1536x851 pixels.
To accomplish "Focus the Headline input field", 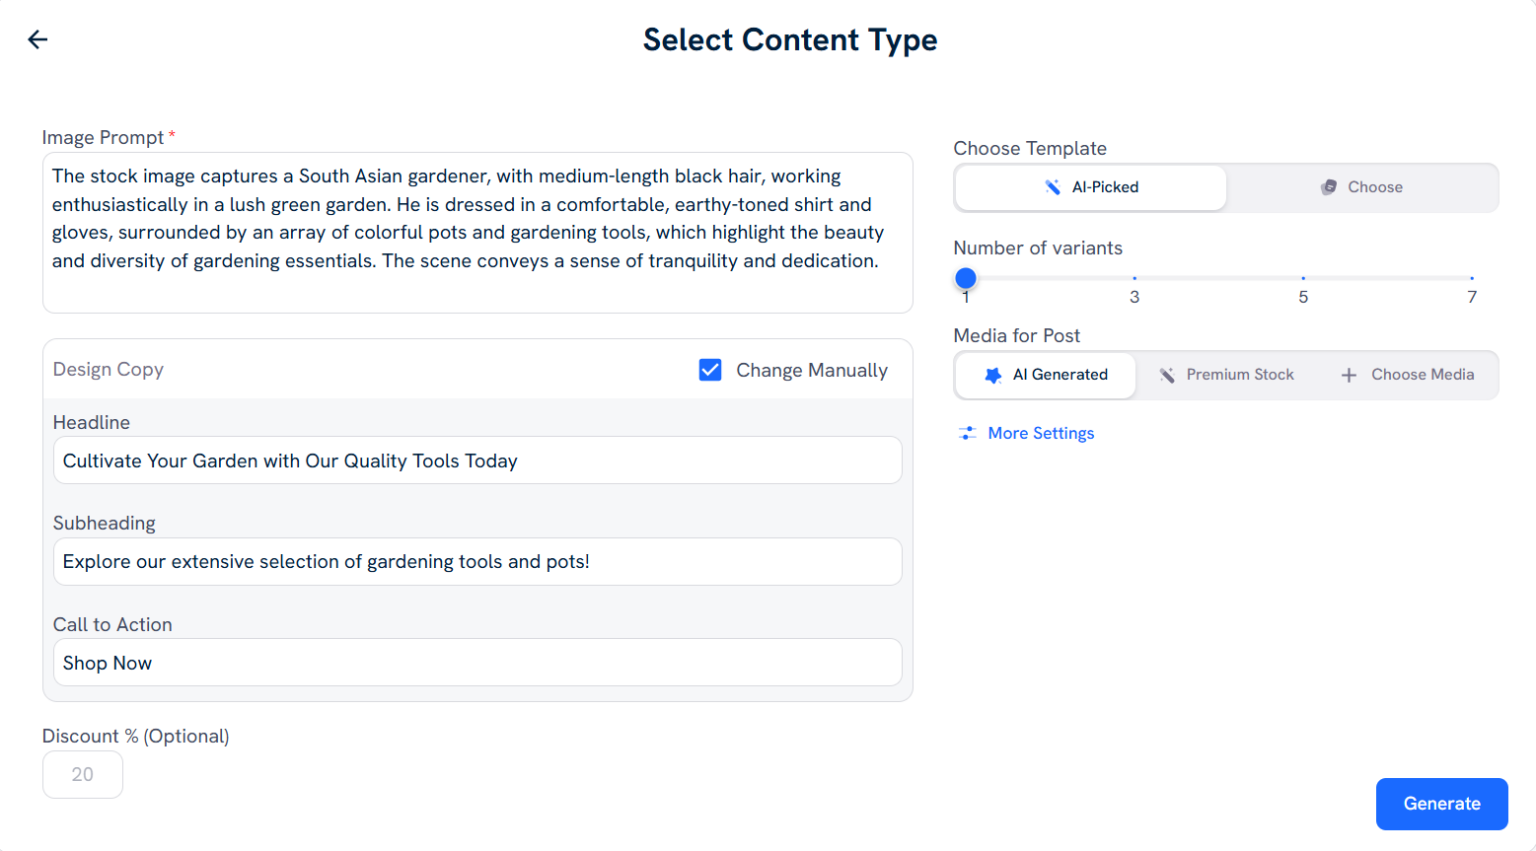I will tap(477, 461).
